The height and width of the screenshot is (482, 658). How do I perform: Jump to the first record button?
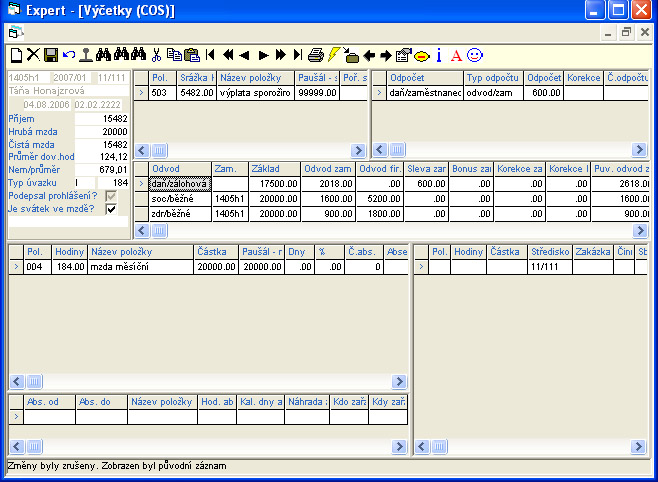(211, 55)
